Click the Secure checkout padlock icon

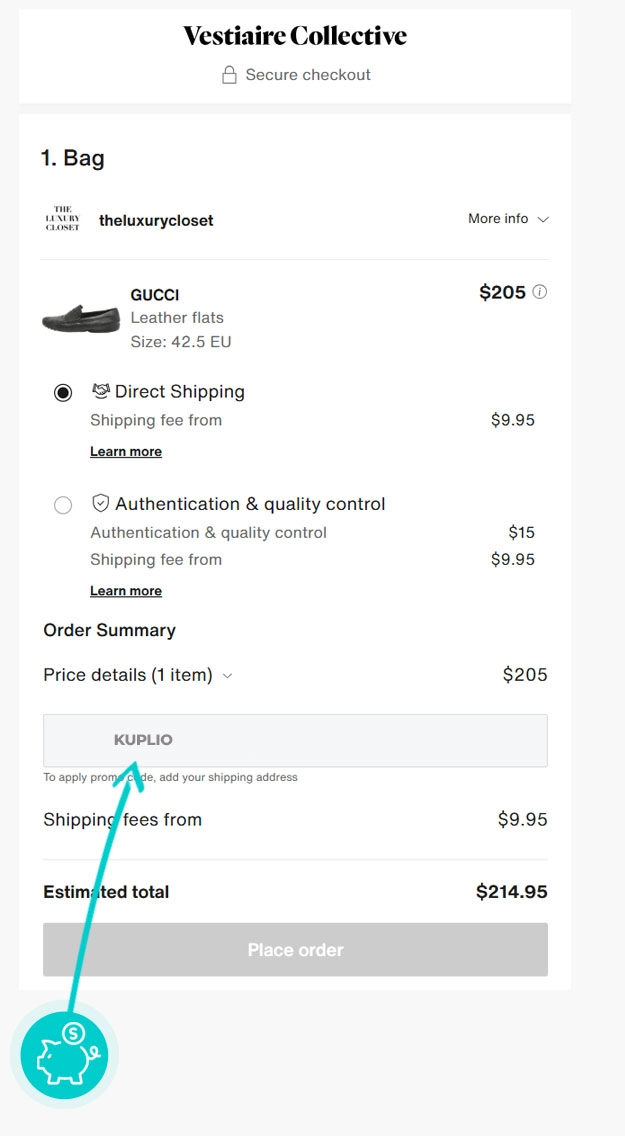[229, 75]
